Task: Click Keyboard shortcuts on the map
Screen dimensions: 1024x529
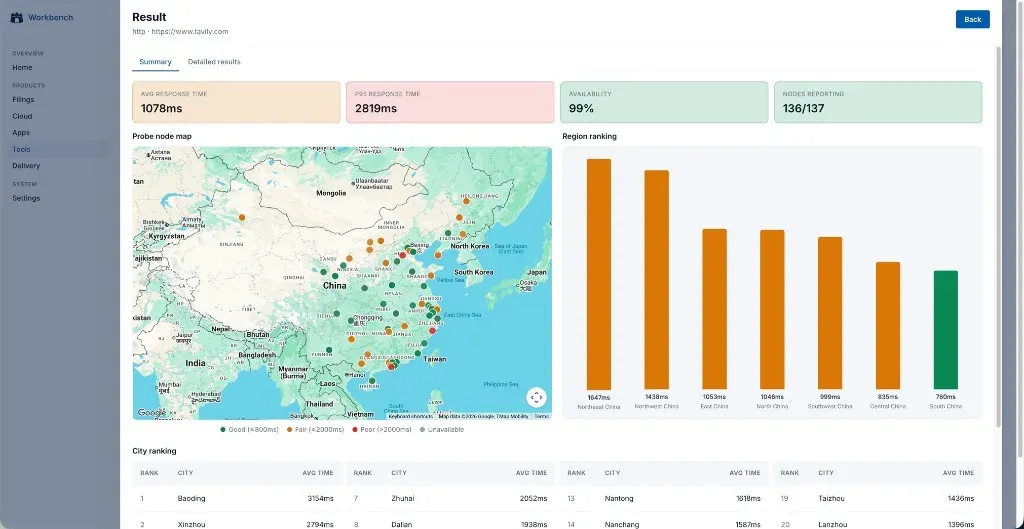Action: point(410,416)
